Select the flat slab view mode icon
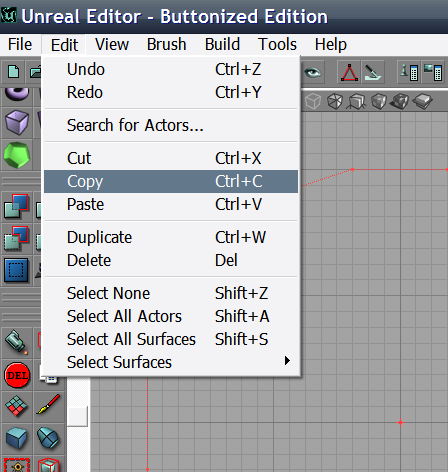Viewport: 448px width, 472px height. pos(422,101)
